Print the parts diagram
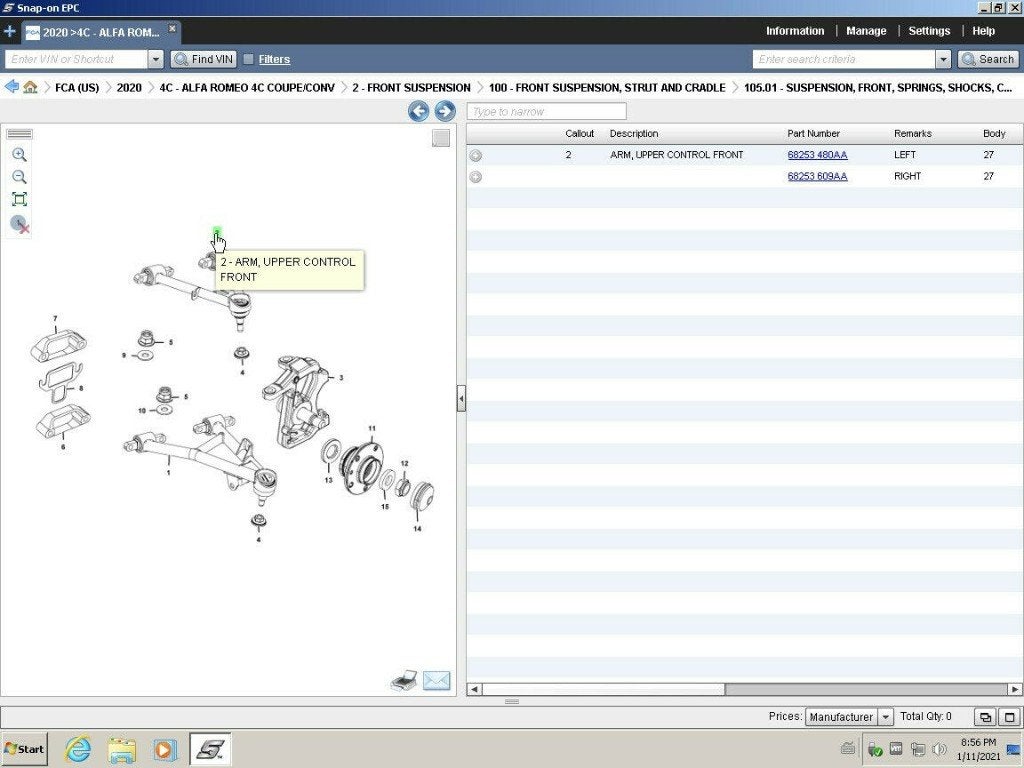Viewport: 1024px width, 768px height. (x=404, y=680)
